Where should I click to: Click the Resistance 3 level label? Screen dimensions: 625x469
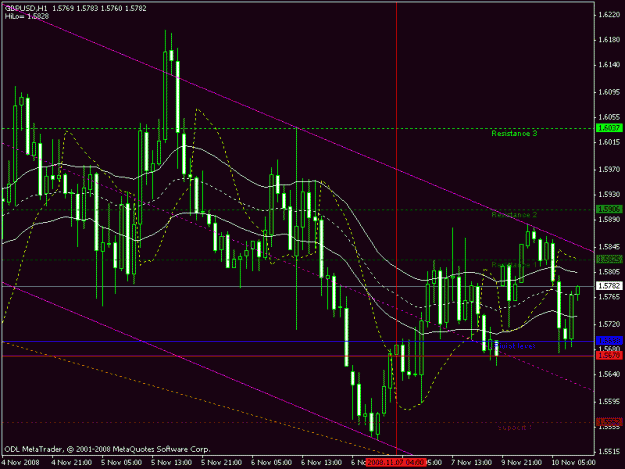click(514, 133)
